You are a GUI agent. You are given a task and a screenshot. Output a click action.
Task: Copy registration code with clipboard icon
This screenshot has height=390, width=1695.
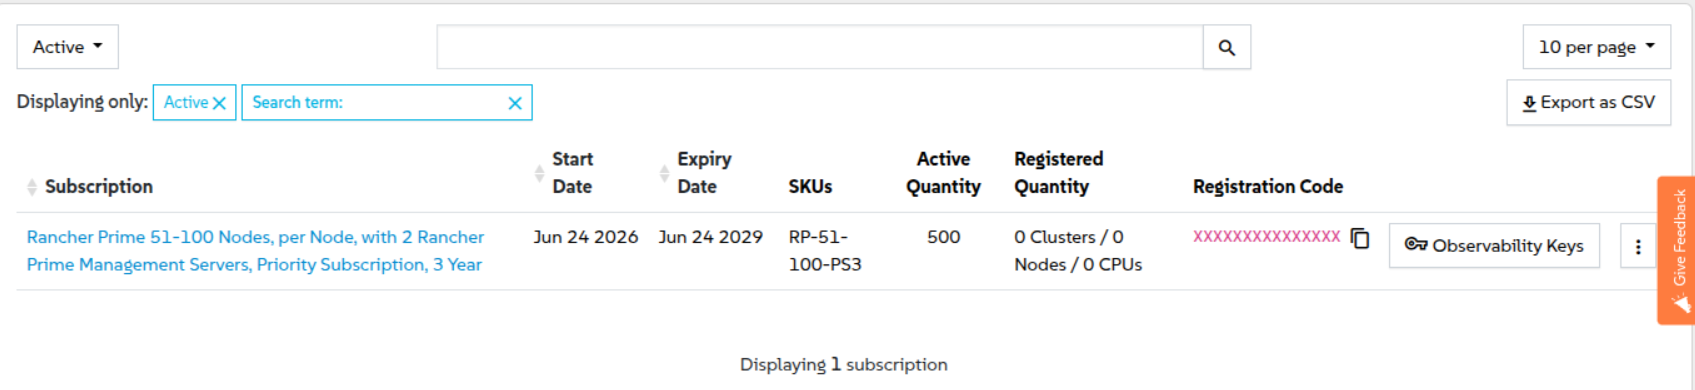(1360, 238)
